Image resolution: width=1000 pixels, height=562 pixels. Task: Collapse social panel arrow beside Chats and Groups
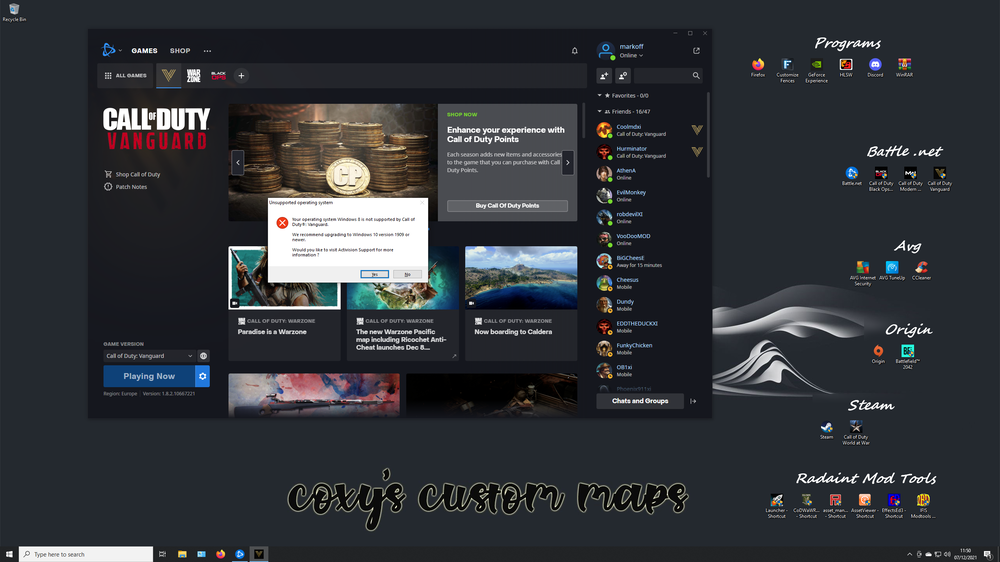pos(693,401)
